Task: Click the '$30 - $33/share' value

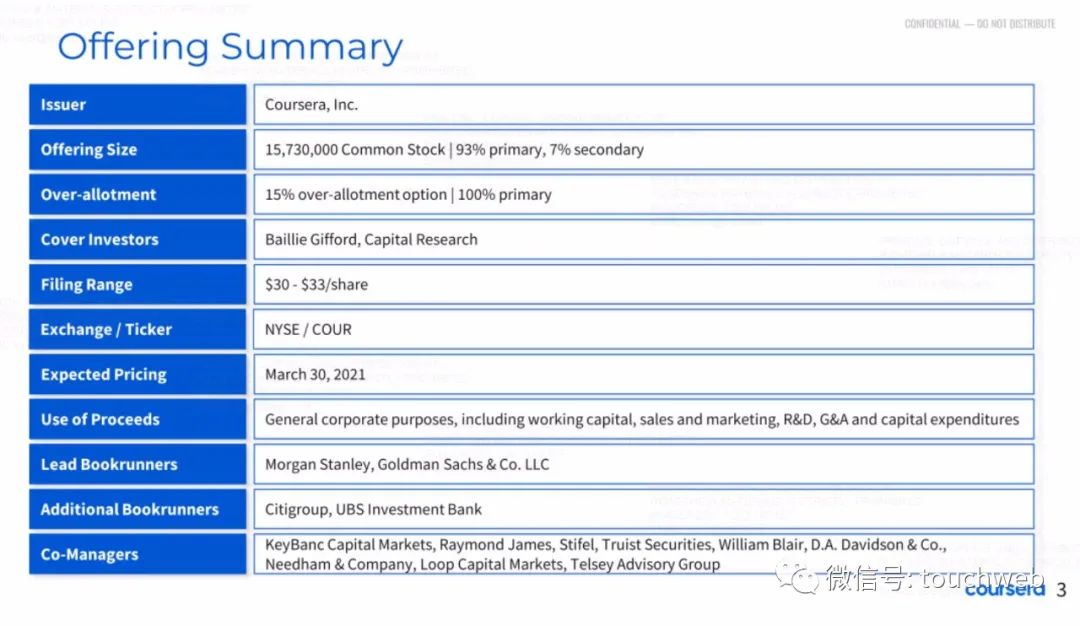Action: click(x=317, y=284)
